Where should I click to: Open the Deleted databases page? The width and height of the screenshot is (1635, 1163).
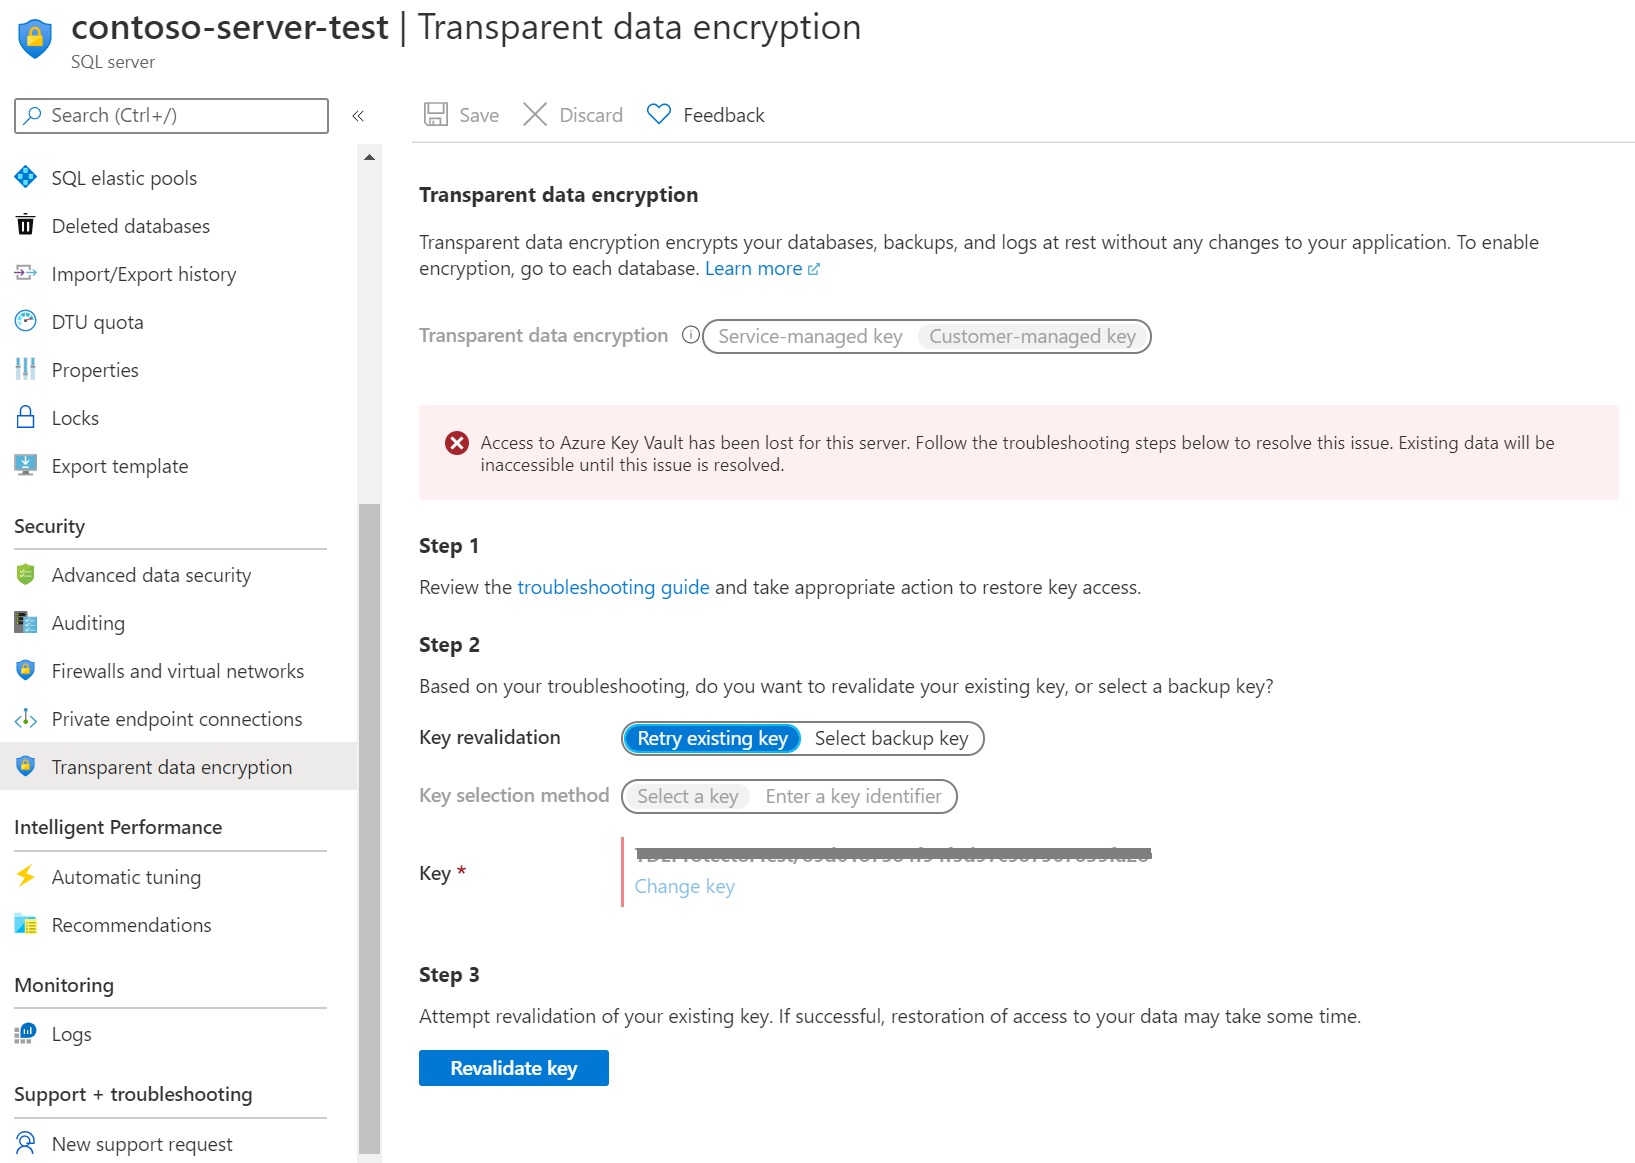click(130, 225)
